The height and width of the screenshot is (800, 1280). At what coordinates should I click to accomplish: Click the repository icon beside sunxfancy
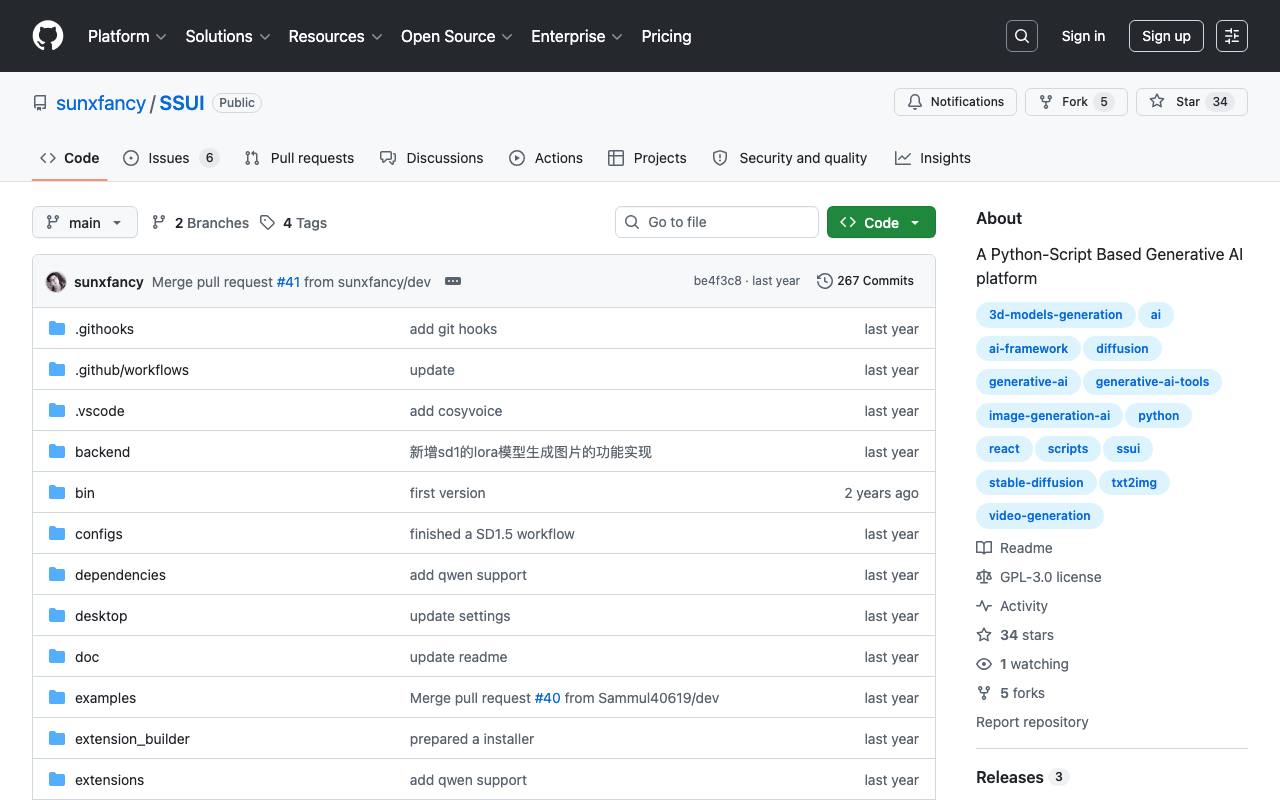tap(40, 103)
